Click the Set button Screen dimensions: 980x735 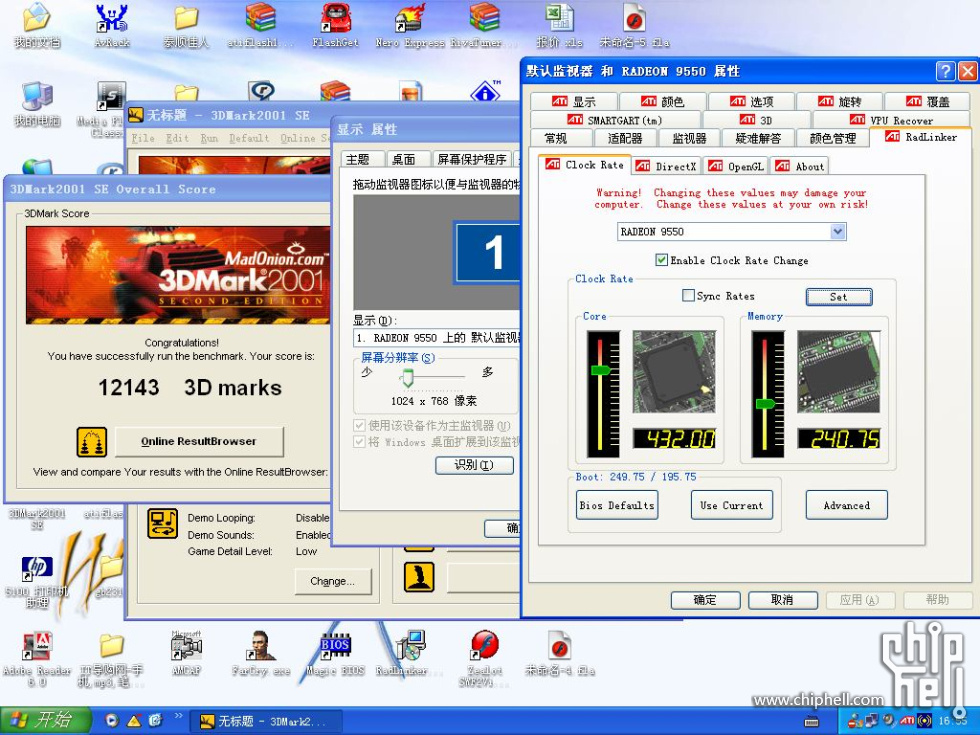[839, 297]
